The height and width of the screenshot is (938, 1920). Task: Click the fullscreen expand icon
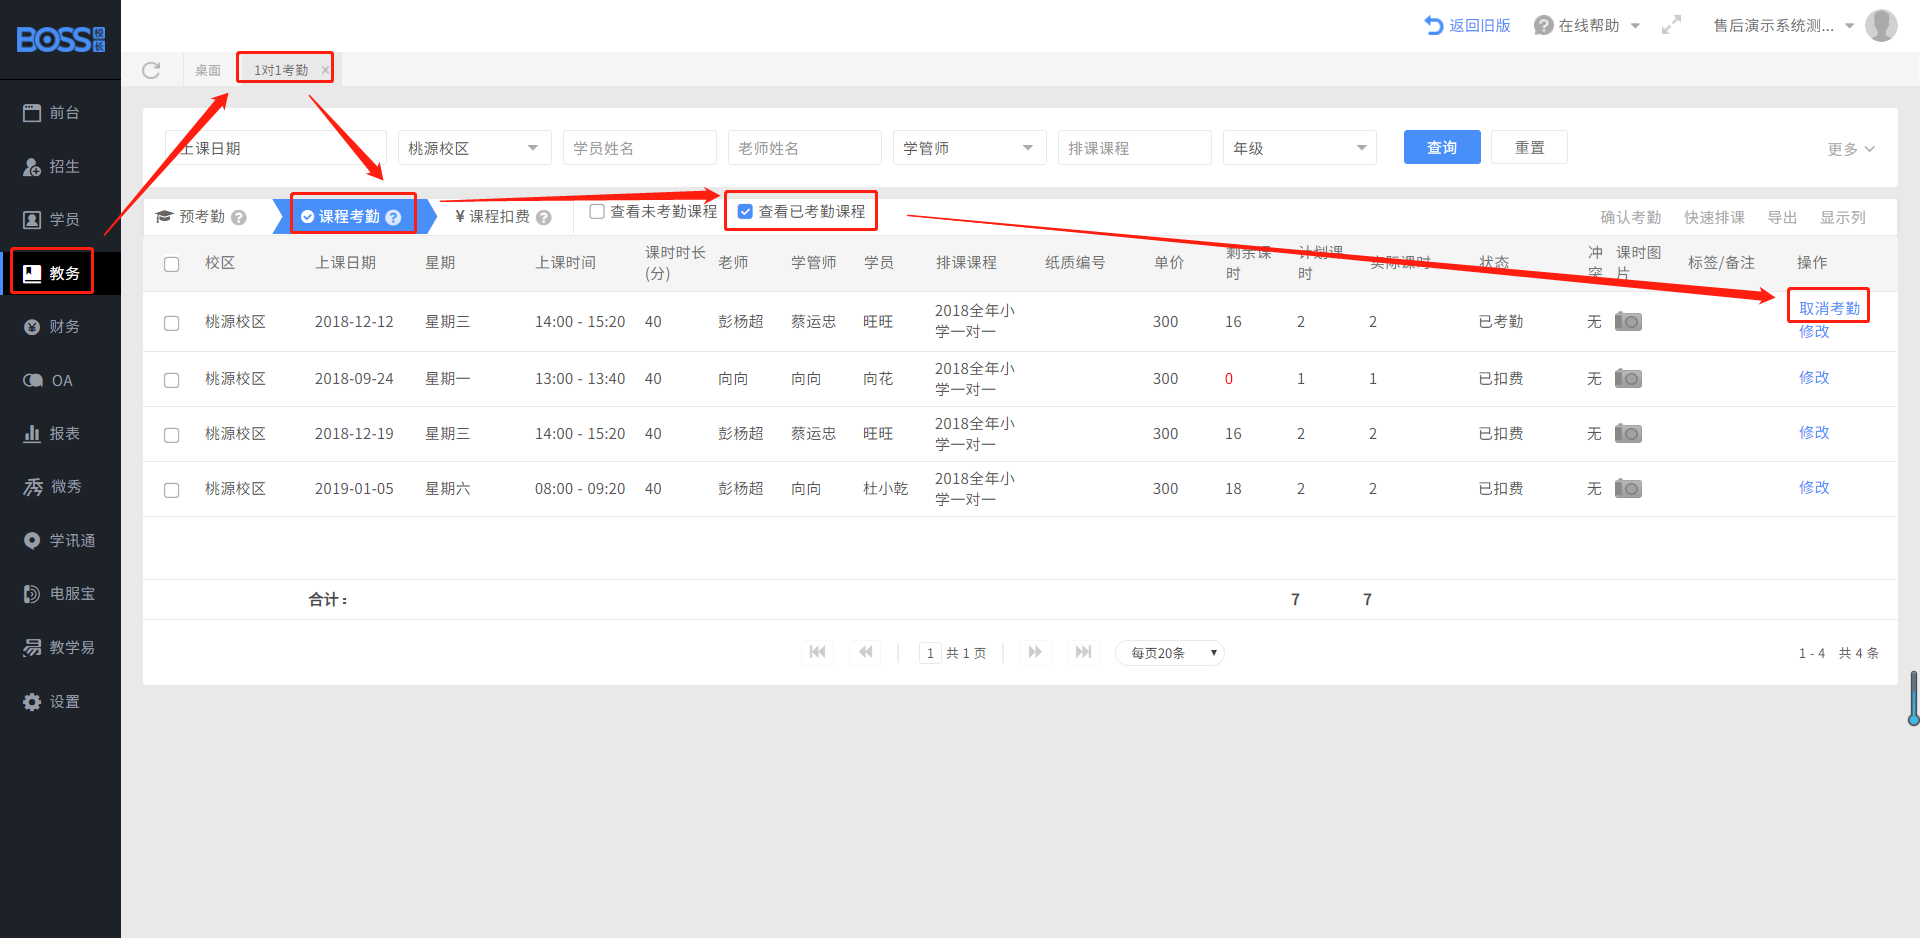(x=1671, y=25)
